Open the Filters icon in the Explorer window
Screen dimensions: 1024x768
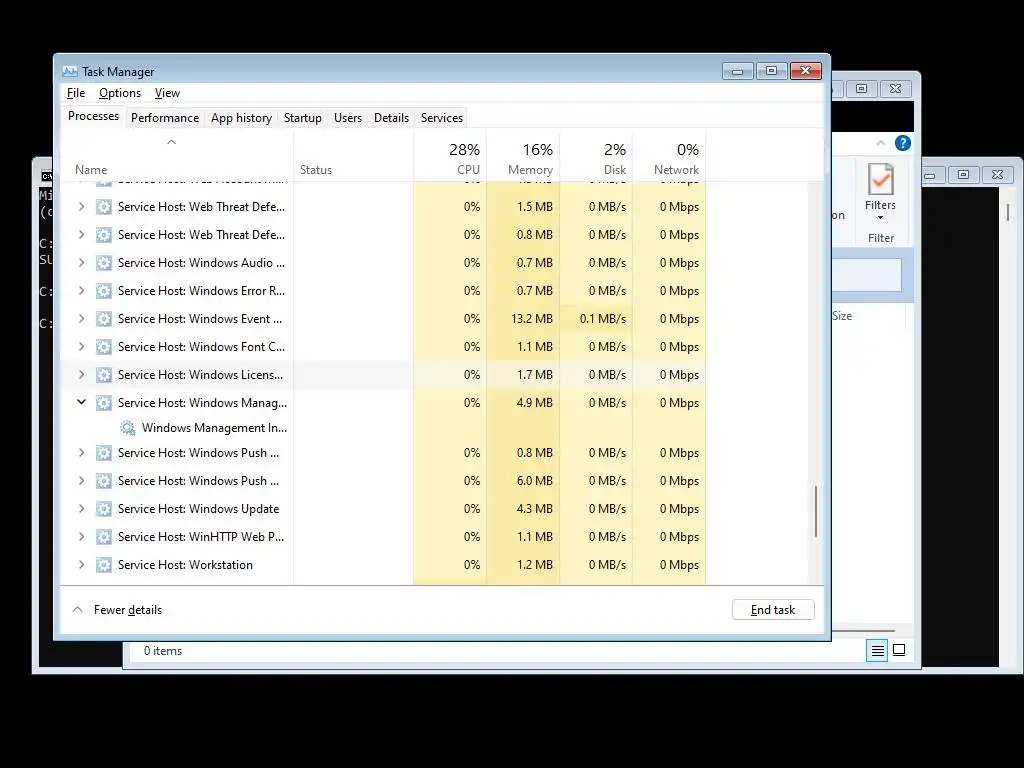pyautogui.click(x=880, y=179)
